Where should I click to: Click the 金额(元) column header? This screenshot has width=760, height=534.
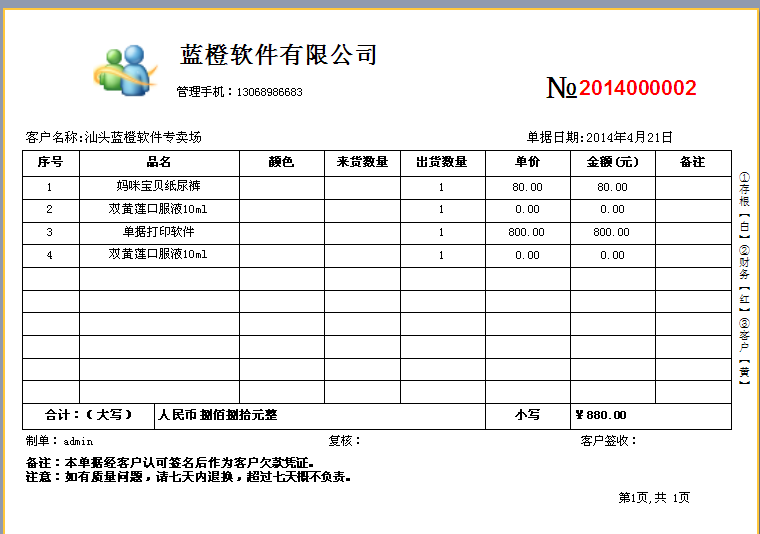(x=613, y=162)
